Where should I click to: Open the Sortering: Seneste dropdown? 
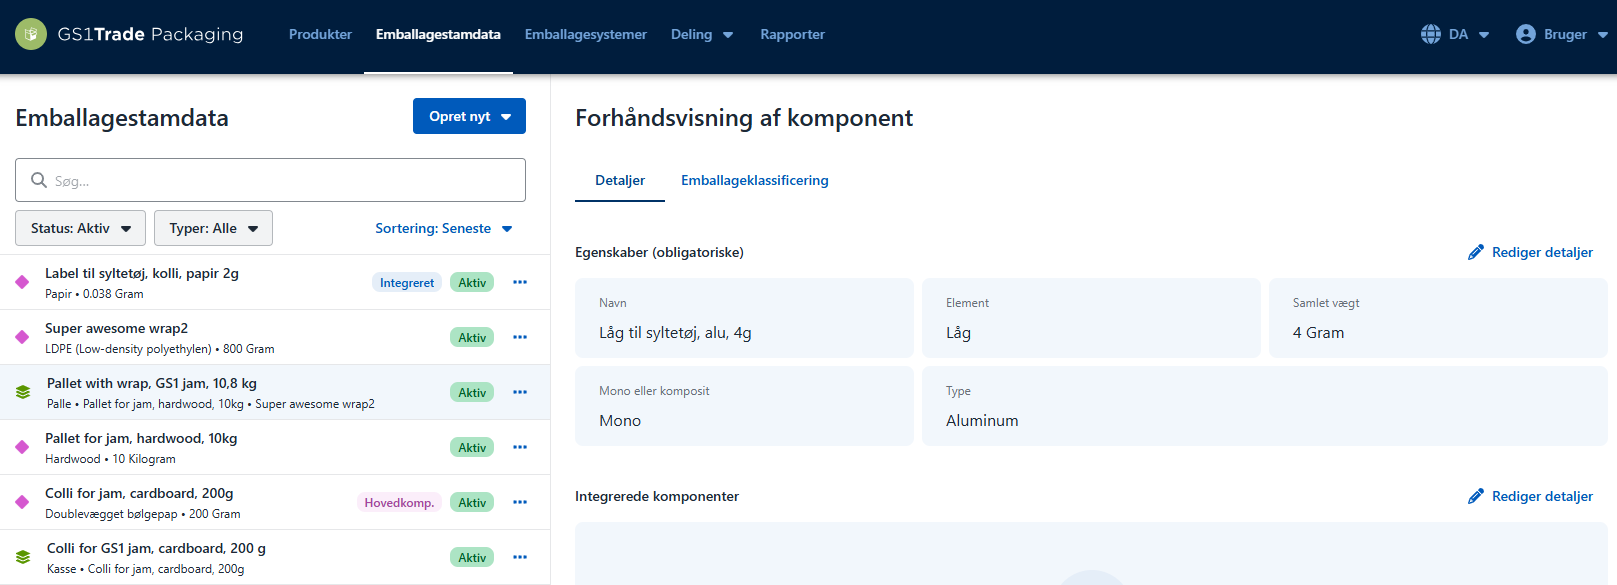(444, 228)
